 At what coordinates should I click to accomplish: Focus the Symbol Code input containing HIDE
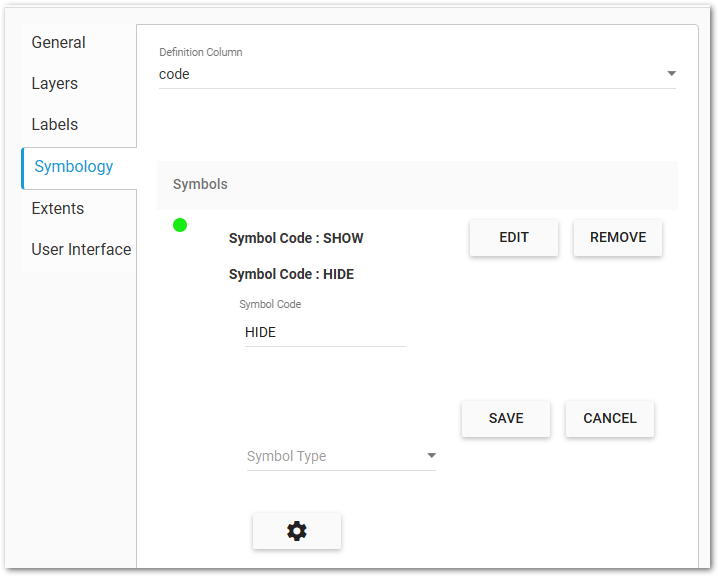click(x=324, y=332)
